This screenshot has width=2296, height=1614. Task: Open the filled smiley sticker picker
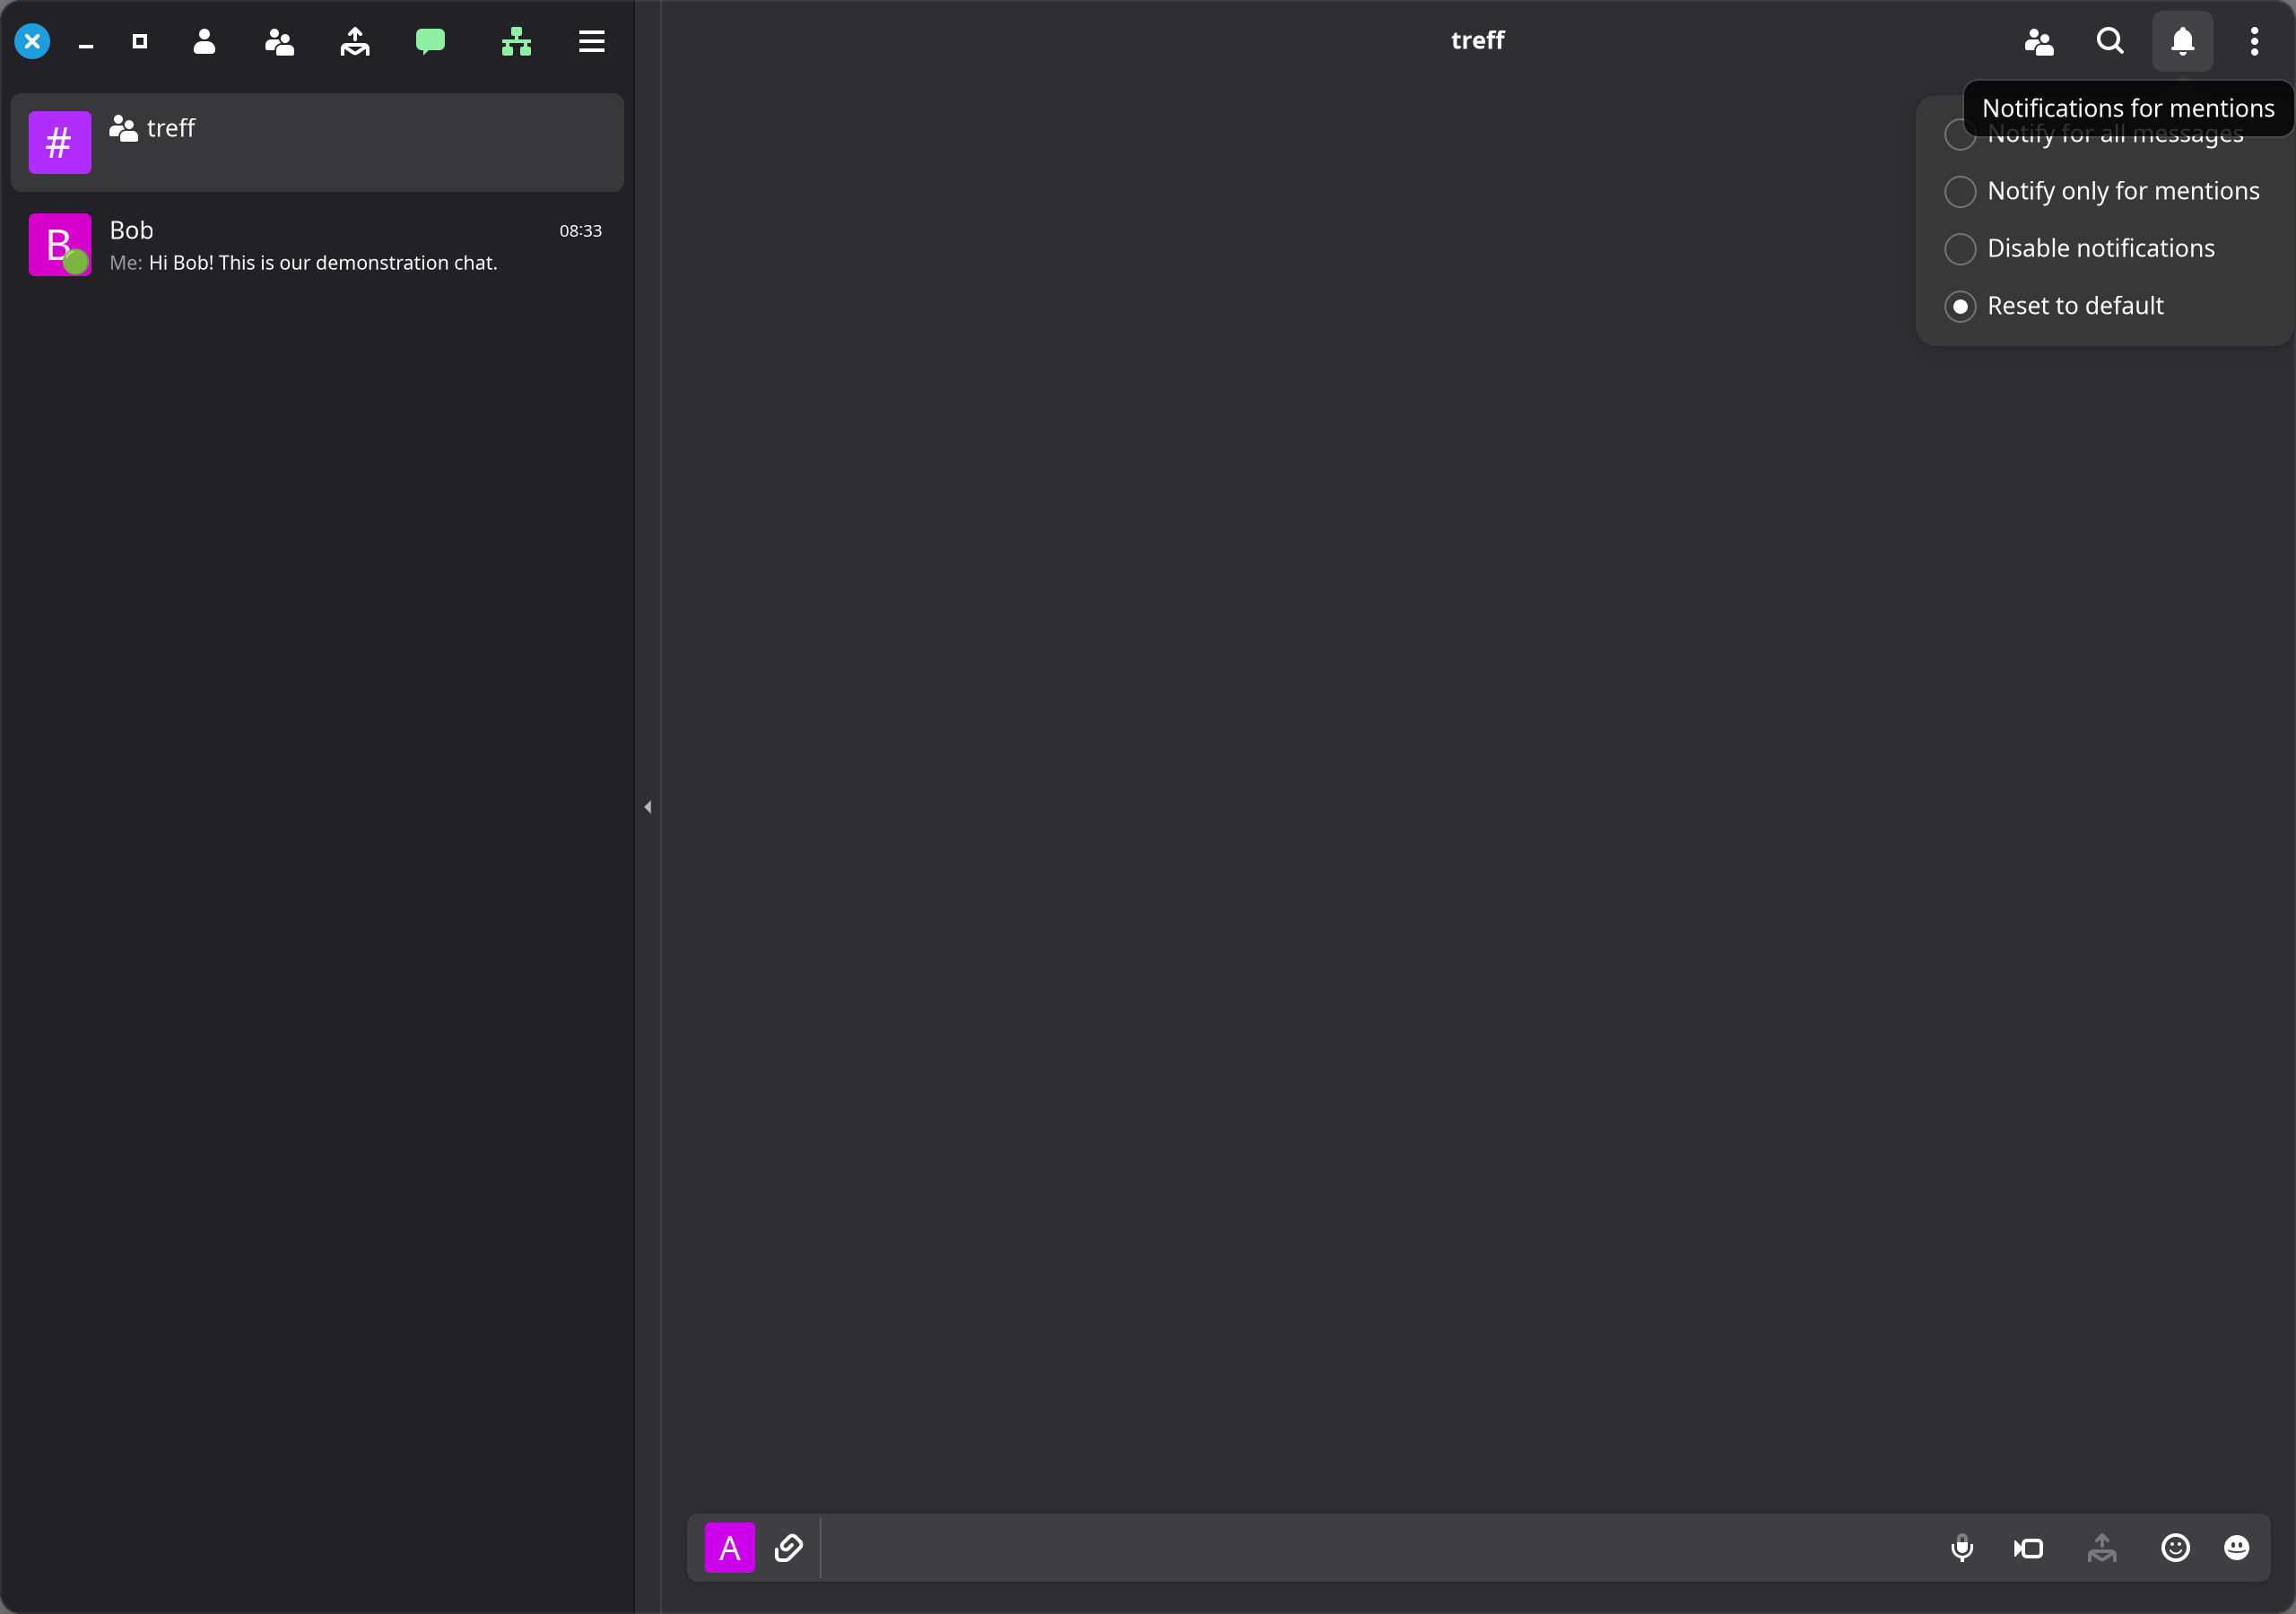[x=2237, y=1548]
